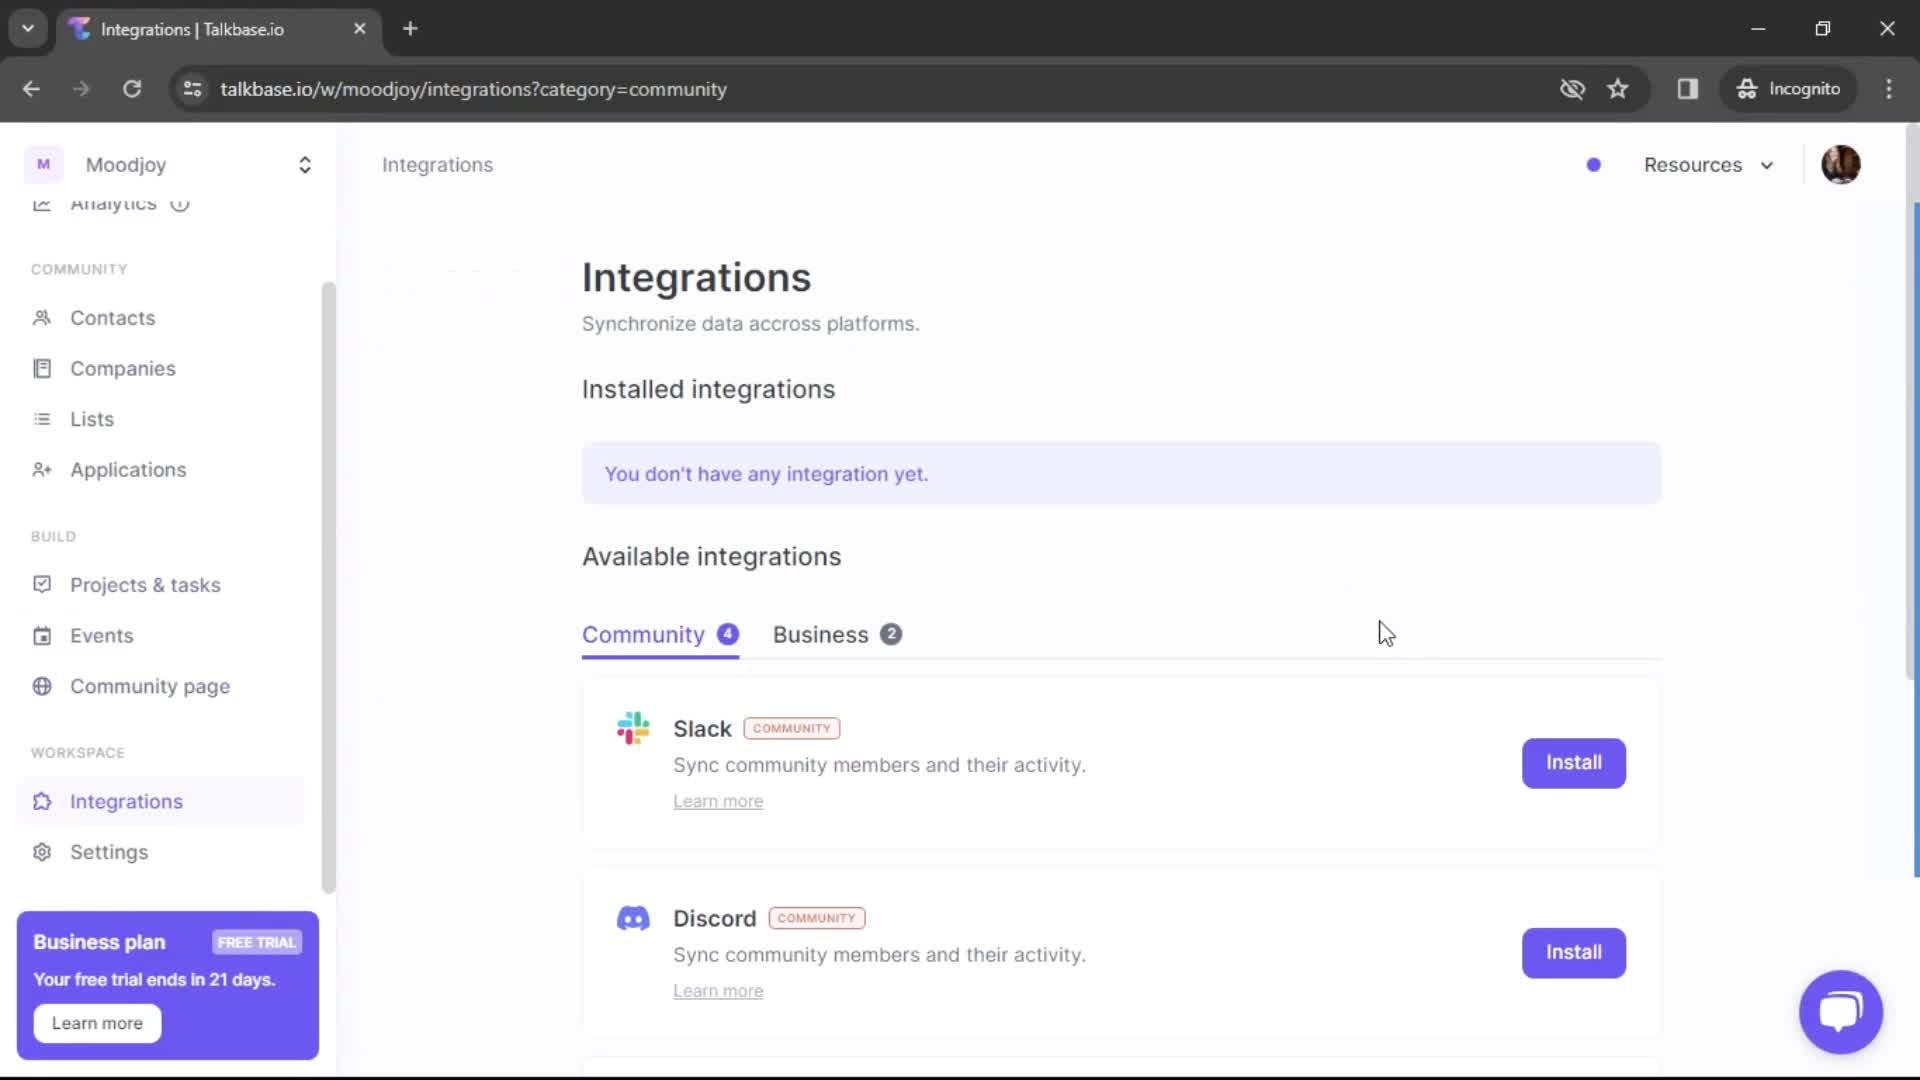Open Community page via globe icon
Image resolution: width=1920 pixels, height=1080 pixels.
click(42, 686)
